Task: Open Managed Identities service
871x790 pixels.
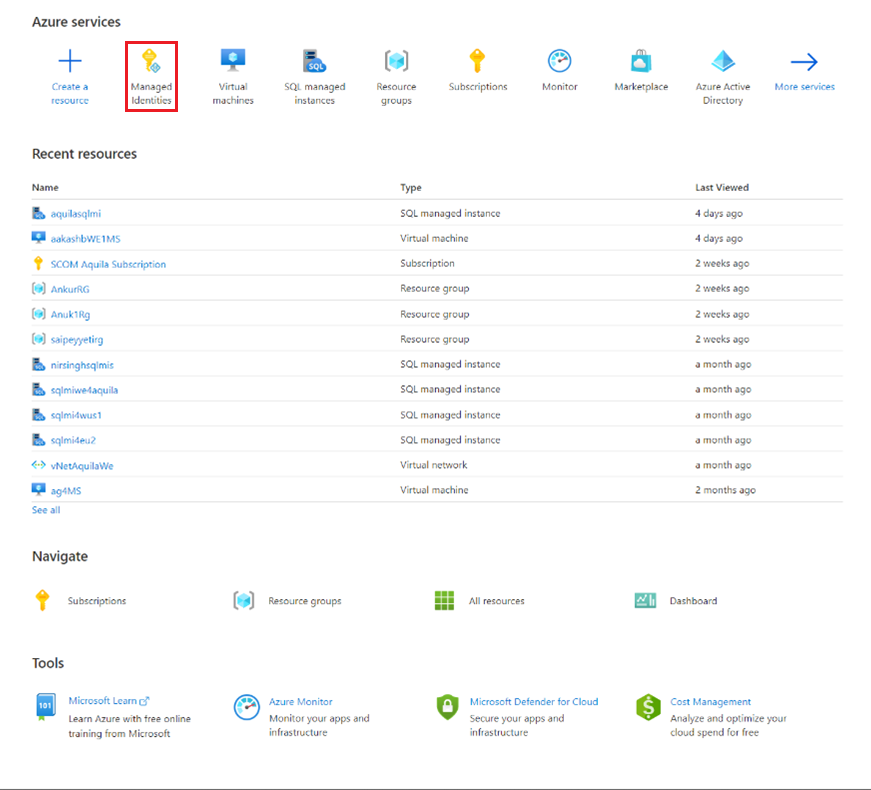Action: 151,75
